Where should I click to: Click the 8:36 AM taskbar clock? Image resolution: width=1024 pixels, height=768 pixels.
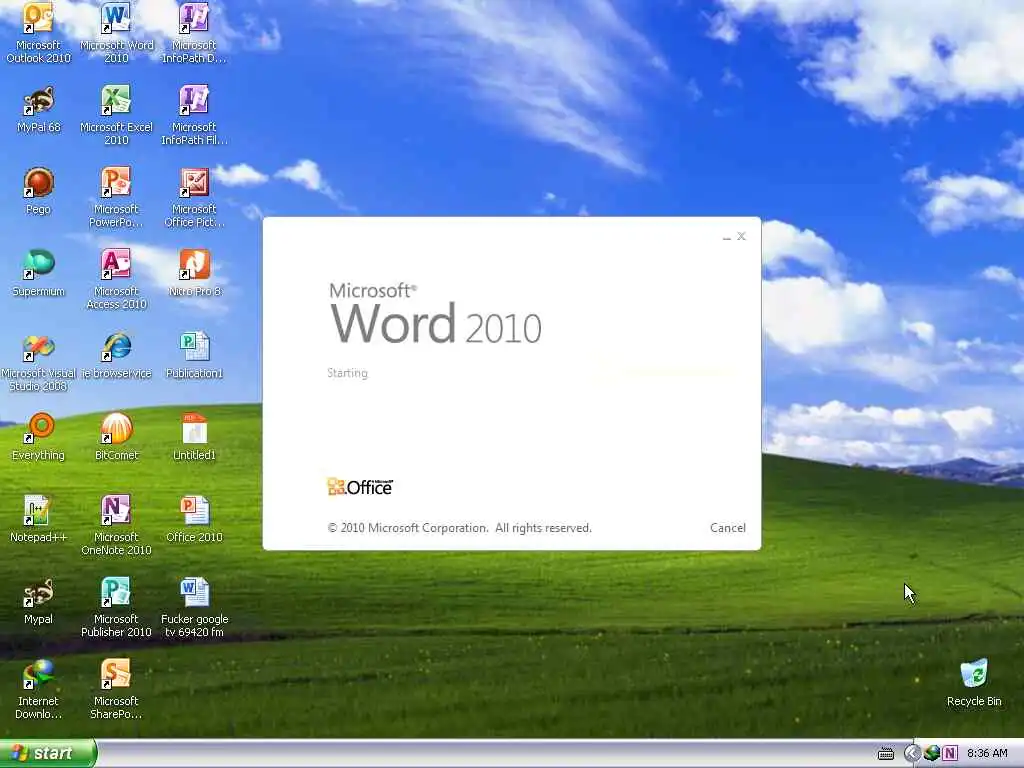point(987,754)
